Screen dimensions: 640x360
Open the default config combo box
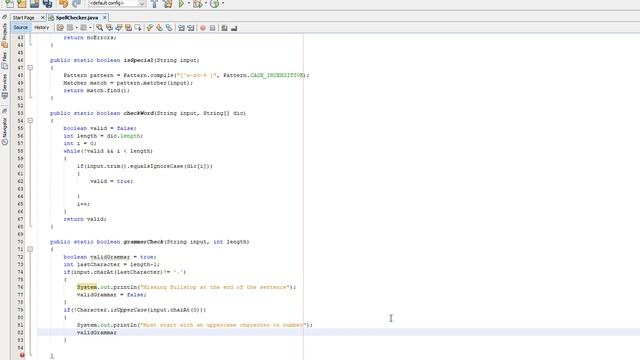click(x=117, y=3)
